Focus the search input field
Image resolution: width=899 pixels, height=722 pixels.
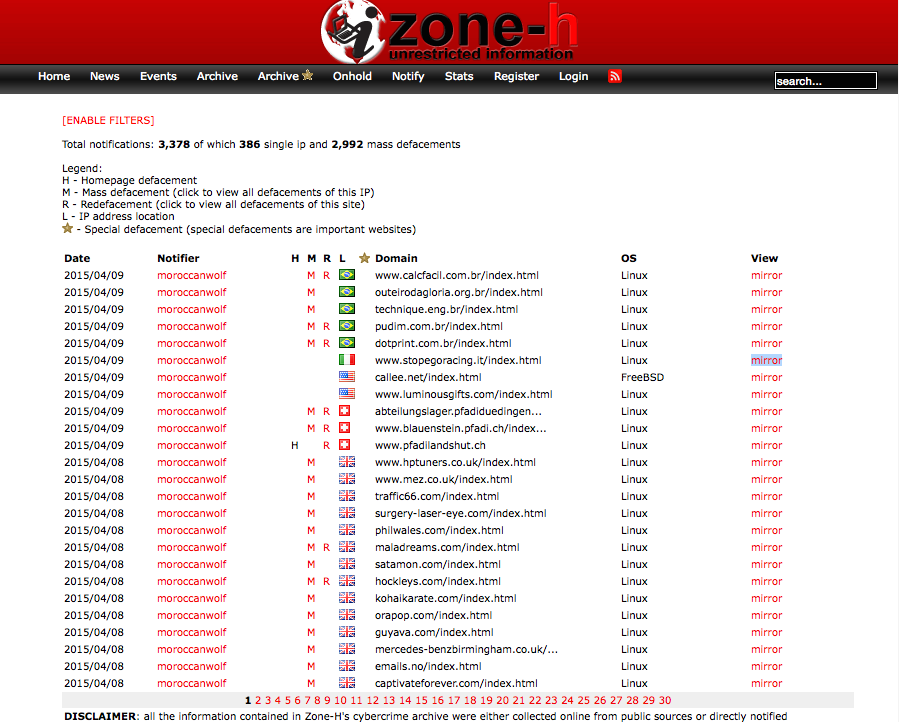[x=826, y=81]
